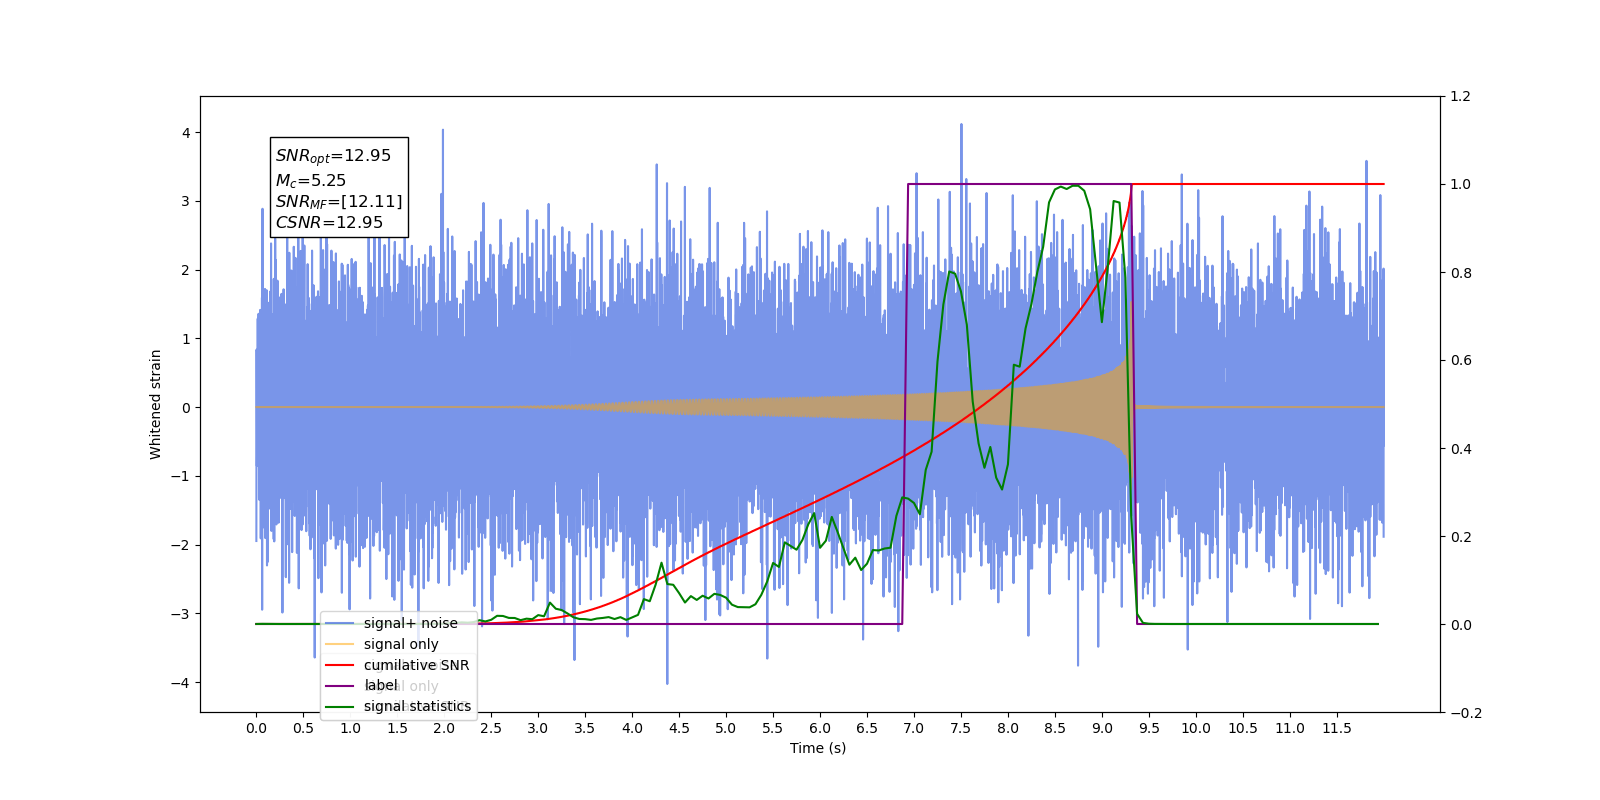Click the 9.5 tick on time axis
Viewport: 1600px width, 800px height.
click(1149, 728)
